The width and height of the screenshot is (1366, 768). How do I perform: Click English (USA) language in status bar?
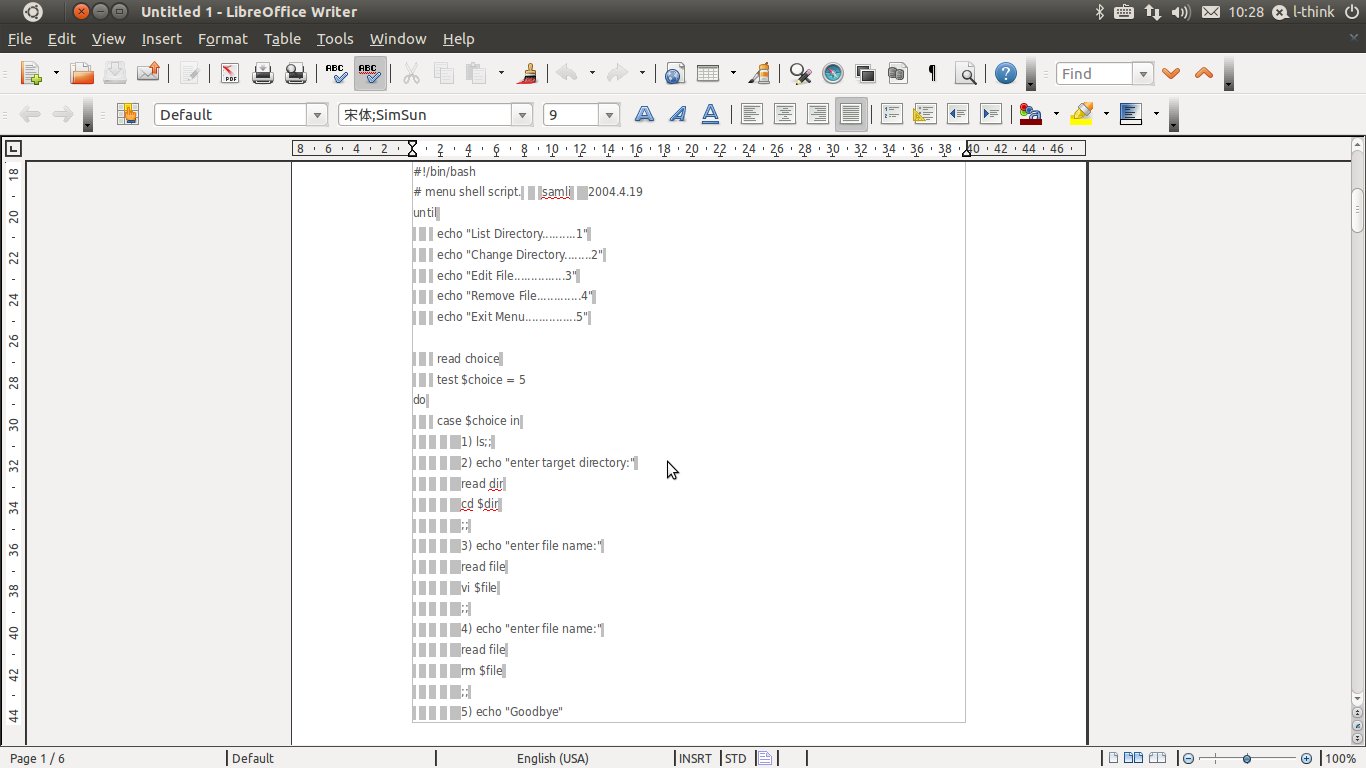coord(553,758)
